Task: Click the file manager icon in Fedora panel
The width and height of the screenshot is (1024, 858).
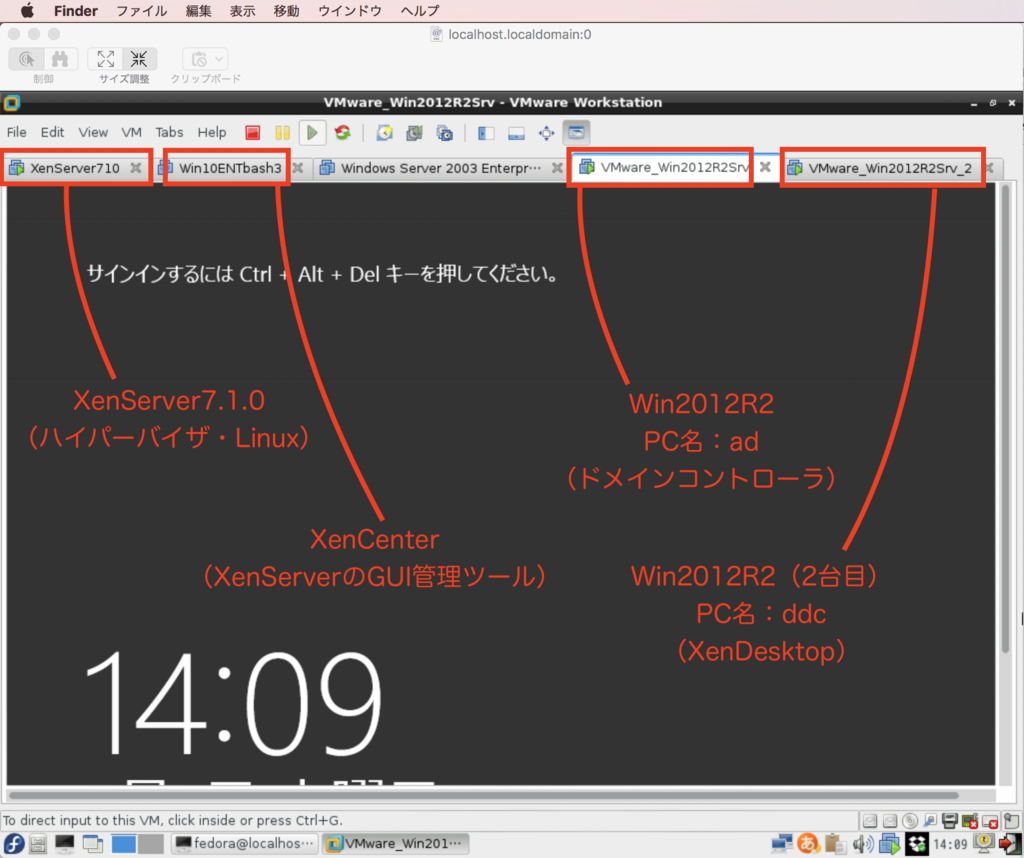Action: point(38,844)
